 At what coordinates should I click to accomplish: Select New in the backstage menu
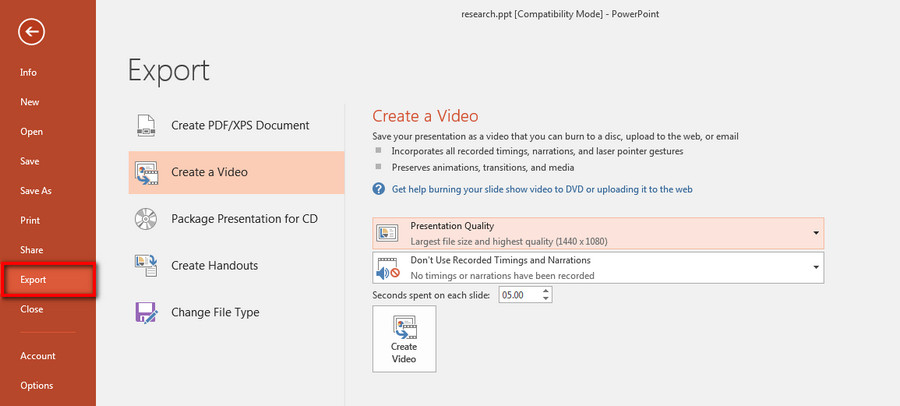point(30,102)
